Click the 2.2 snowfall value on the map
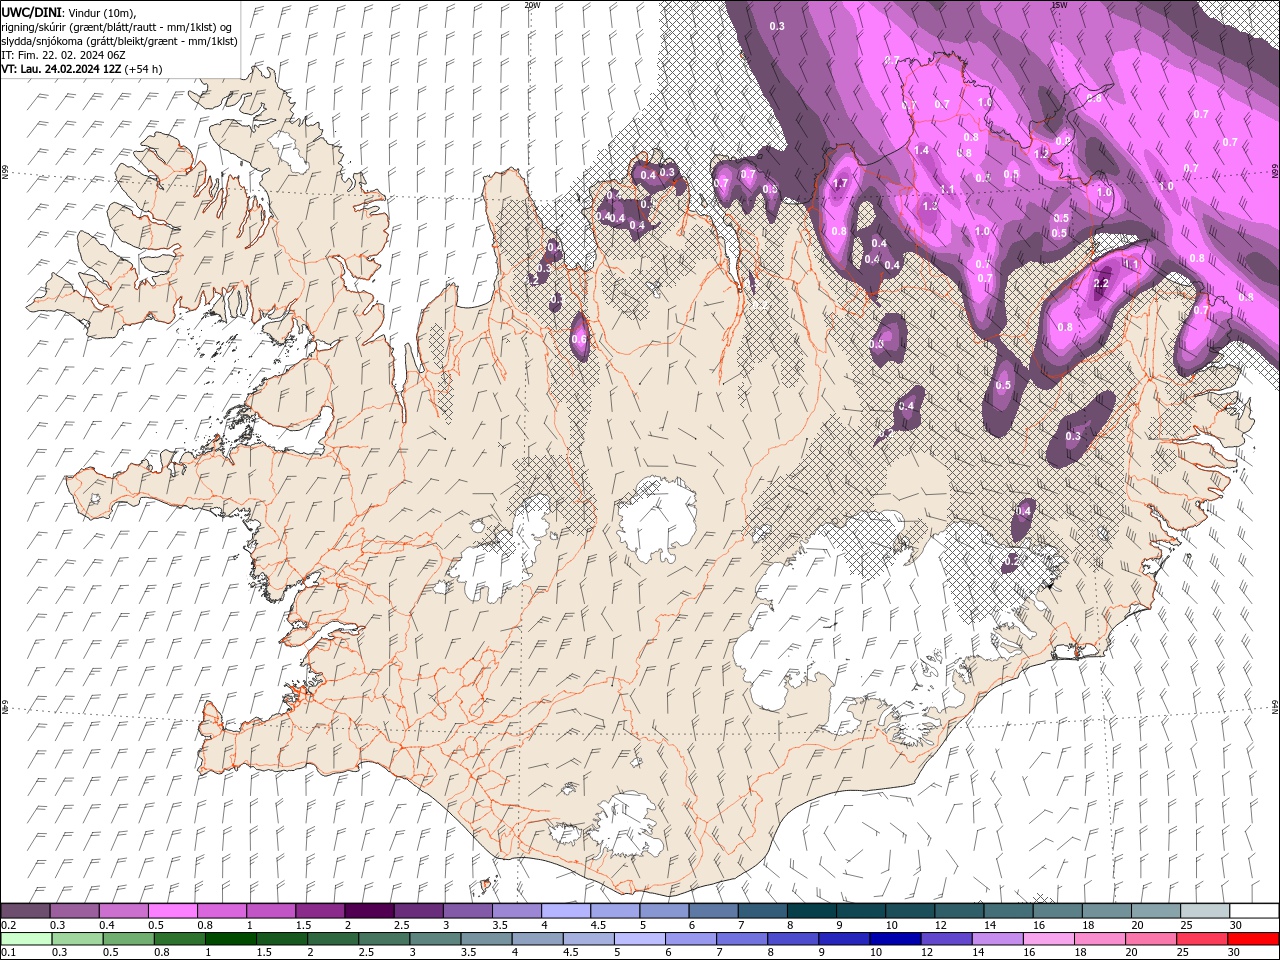 point(1101,284)
